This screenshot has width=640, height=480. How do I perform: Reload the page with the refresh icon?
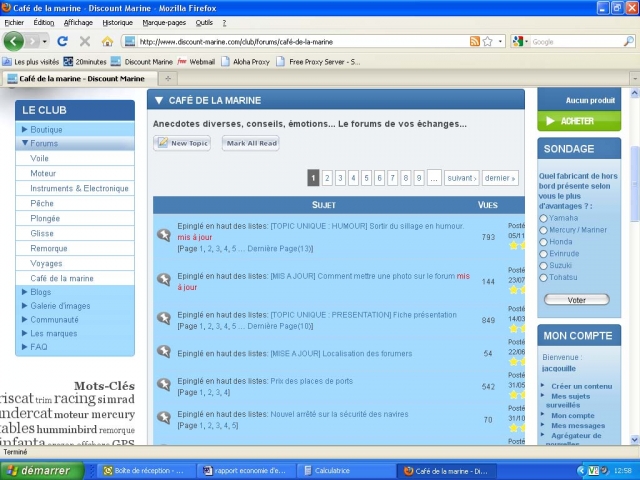point(62,41)
